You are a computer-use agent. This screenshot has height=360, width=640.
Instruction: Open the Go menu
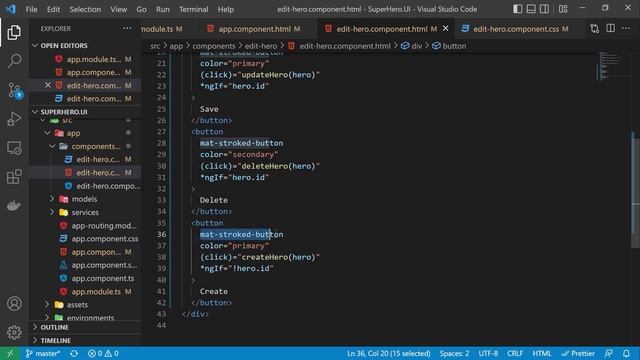[x=141, y=9]
